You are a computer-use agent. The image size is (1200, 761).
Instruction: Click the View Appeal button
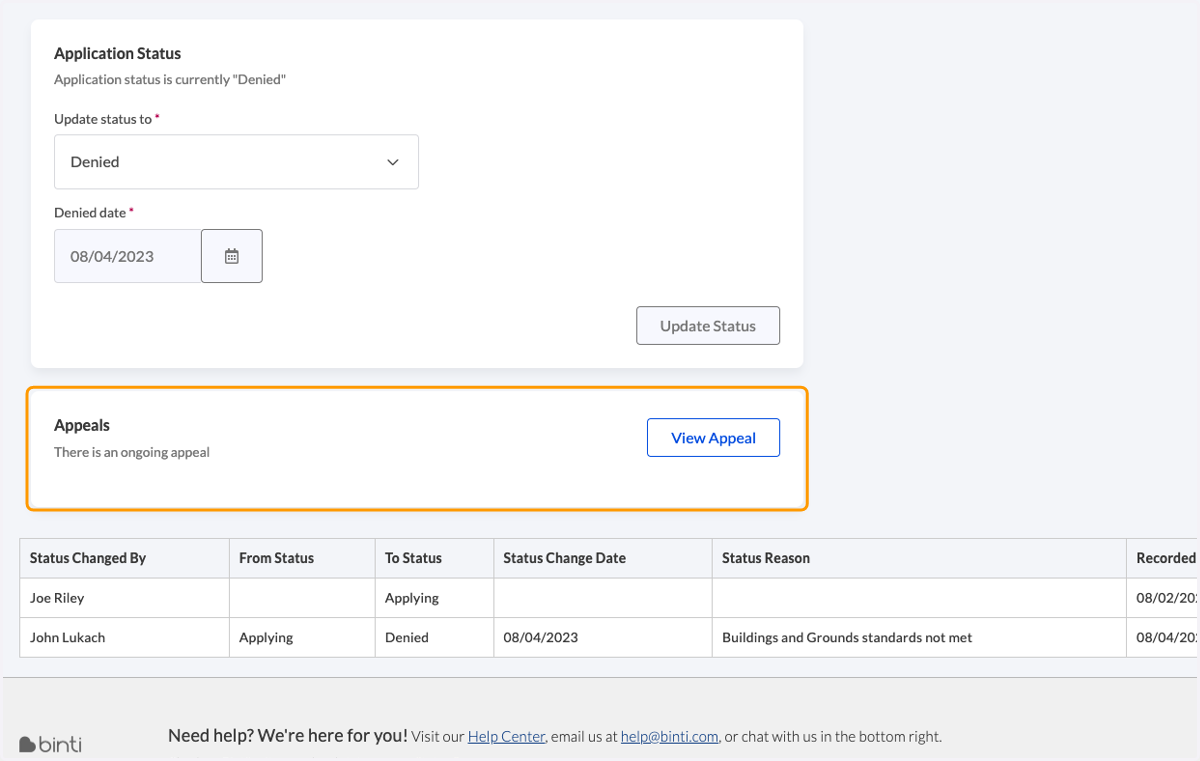coord(713,438)
